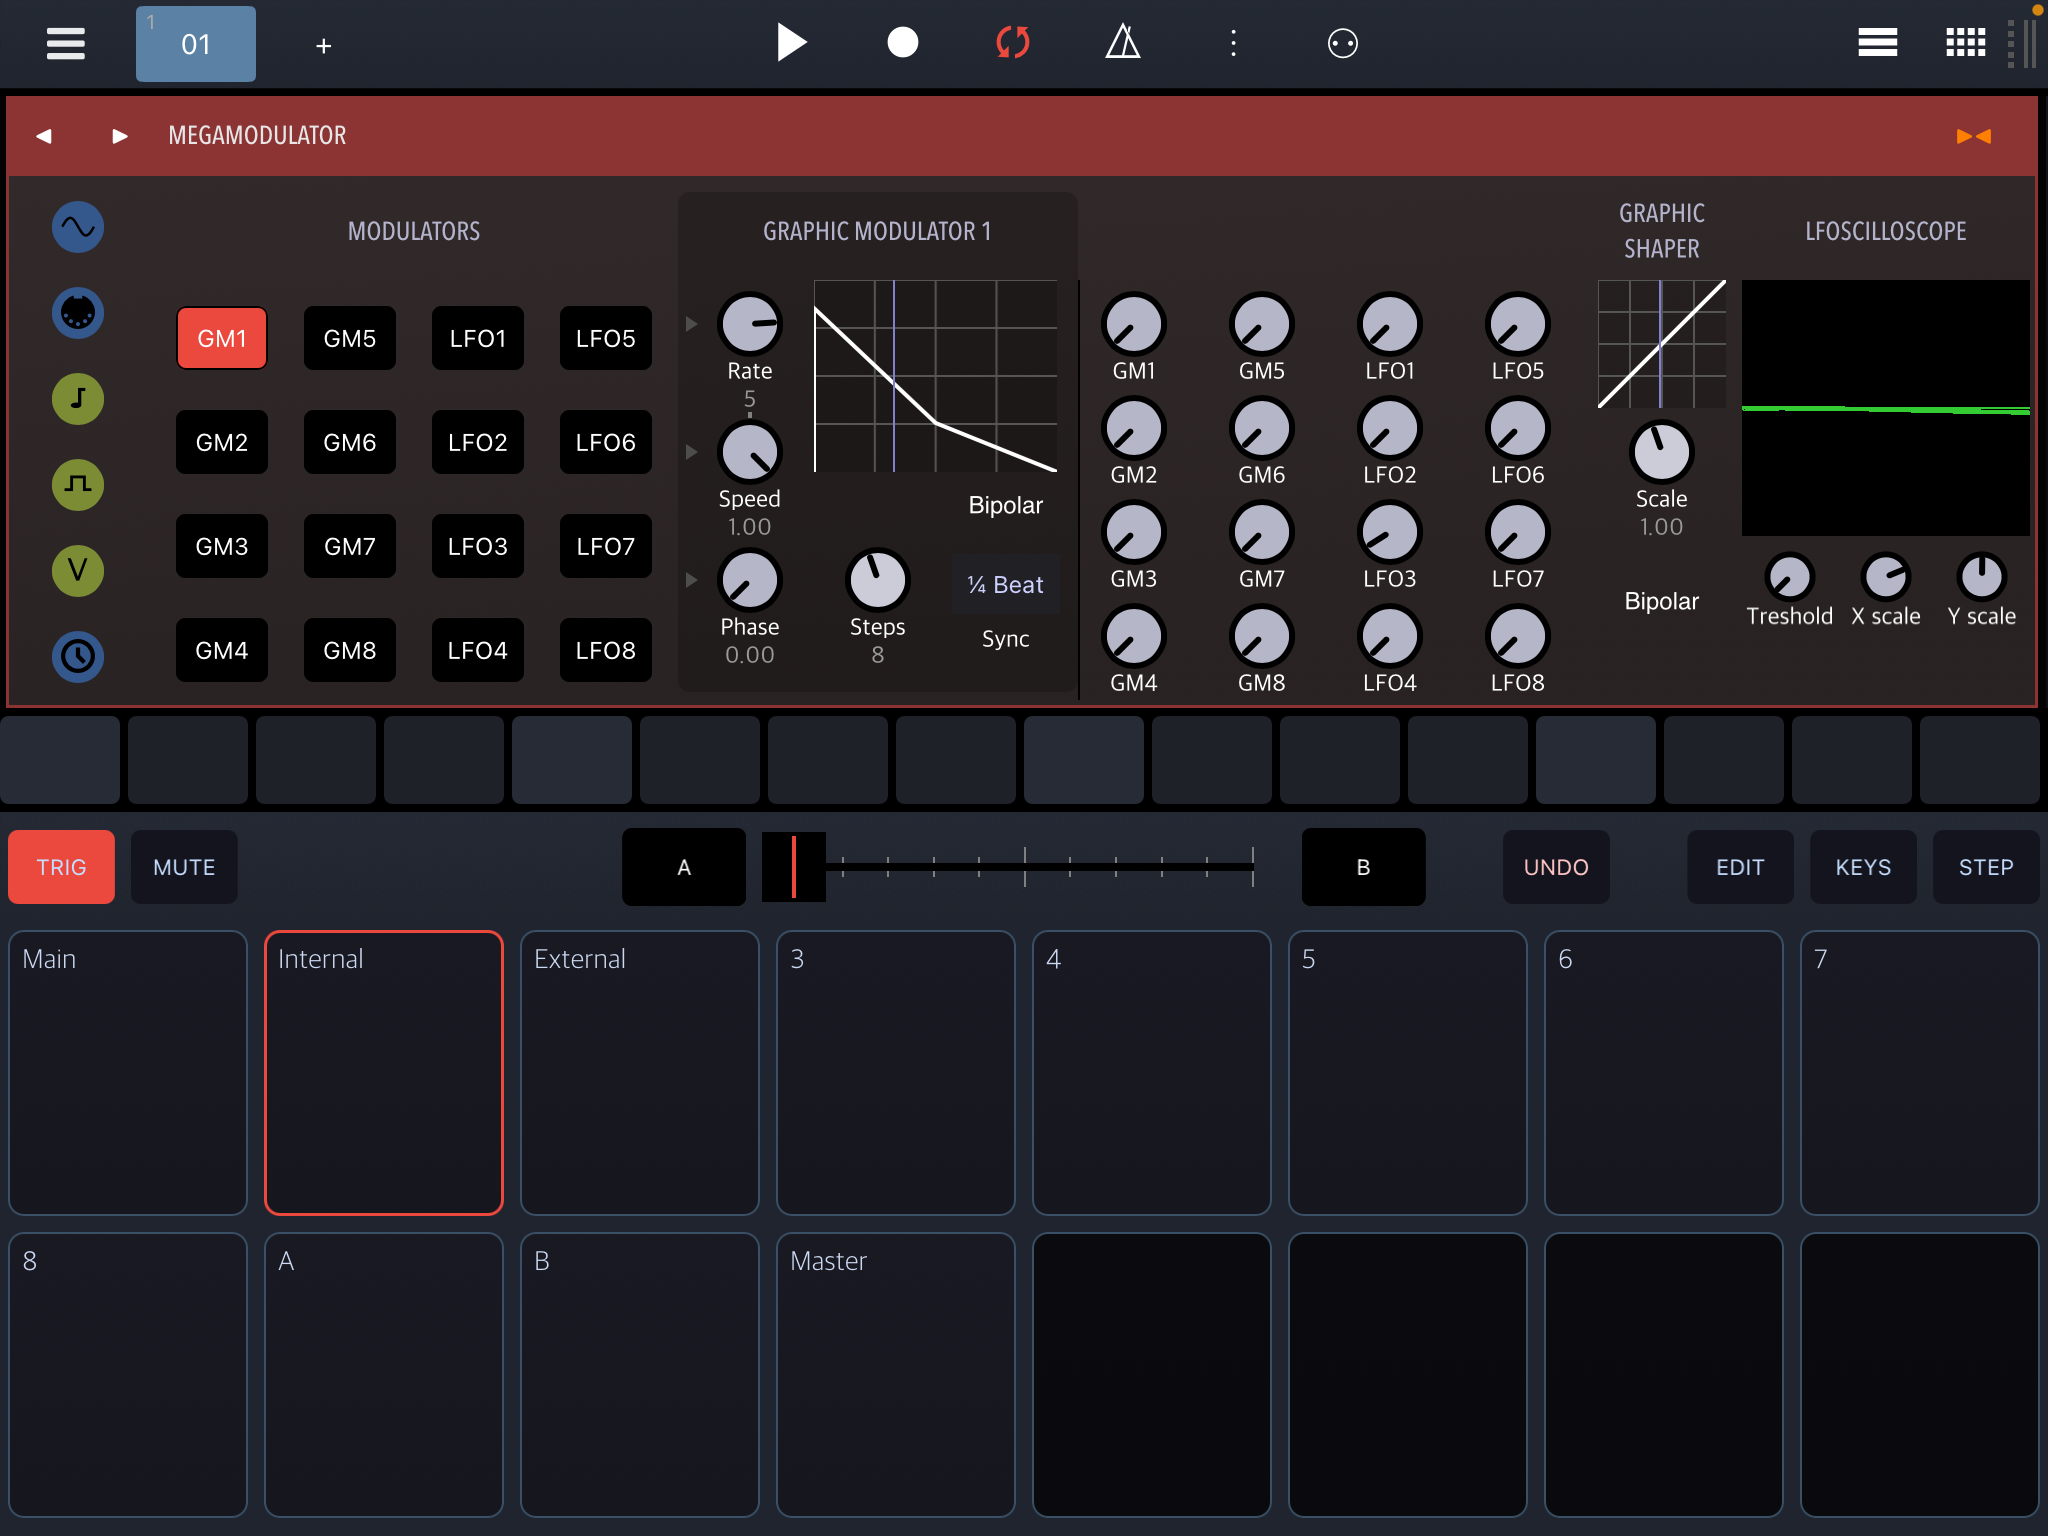2048x1536 pixels.
Task: Expand the arrow beside the Rate knob
Action: click(x=691, y=324)
